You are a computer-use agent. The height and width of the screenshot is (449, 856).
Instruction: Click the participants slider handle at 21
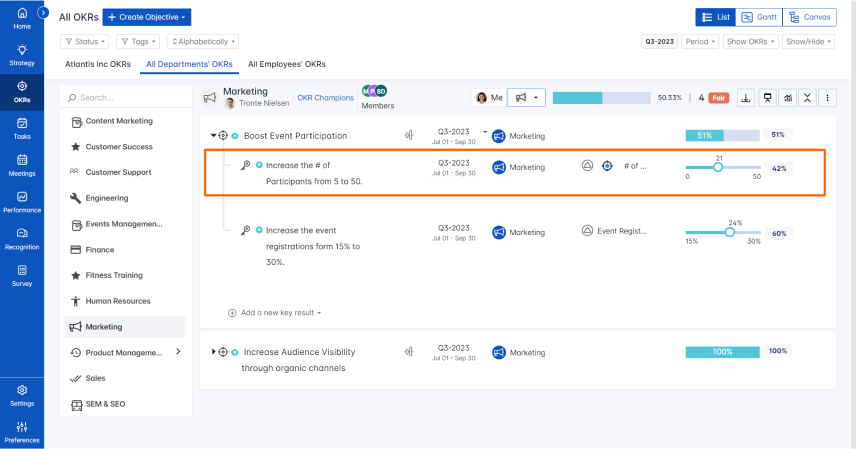coord(718,167)
